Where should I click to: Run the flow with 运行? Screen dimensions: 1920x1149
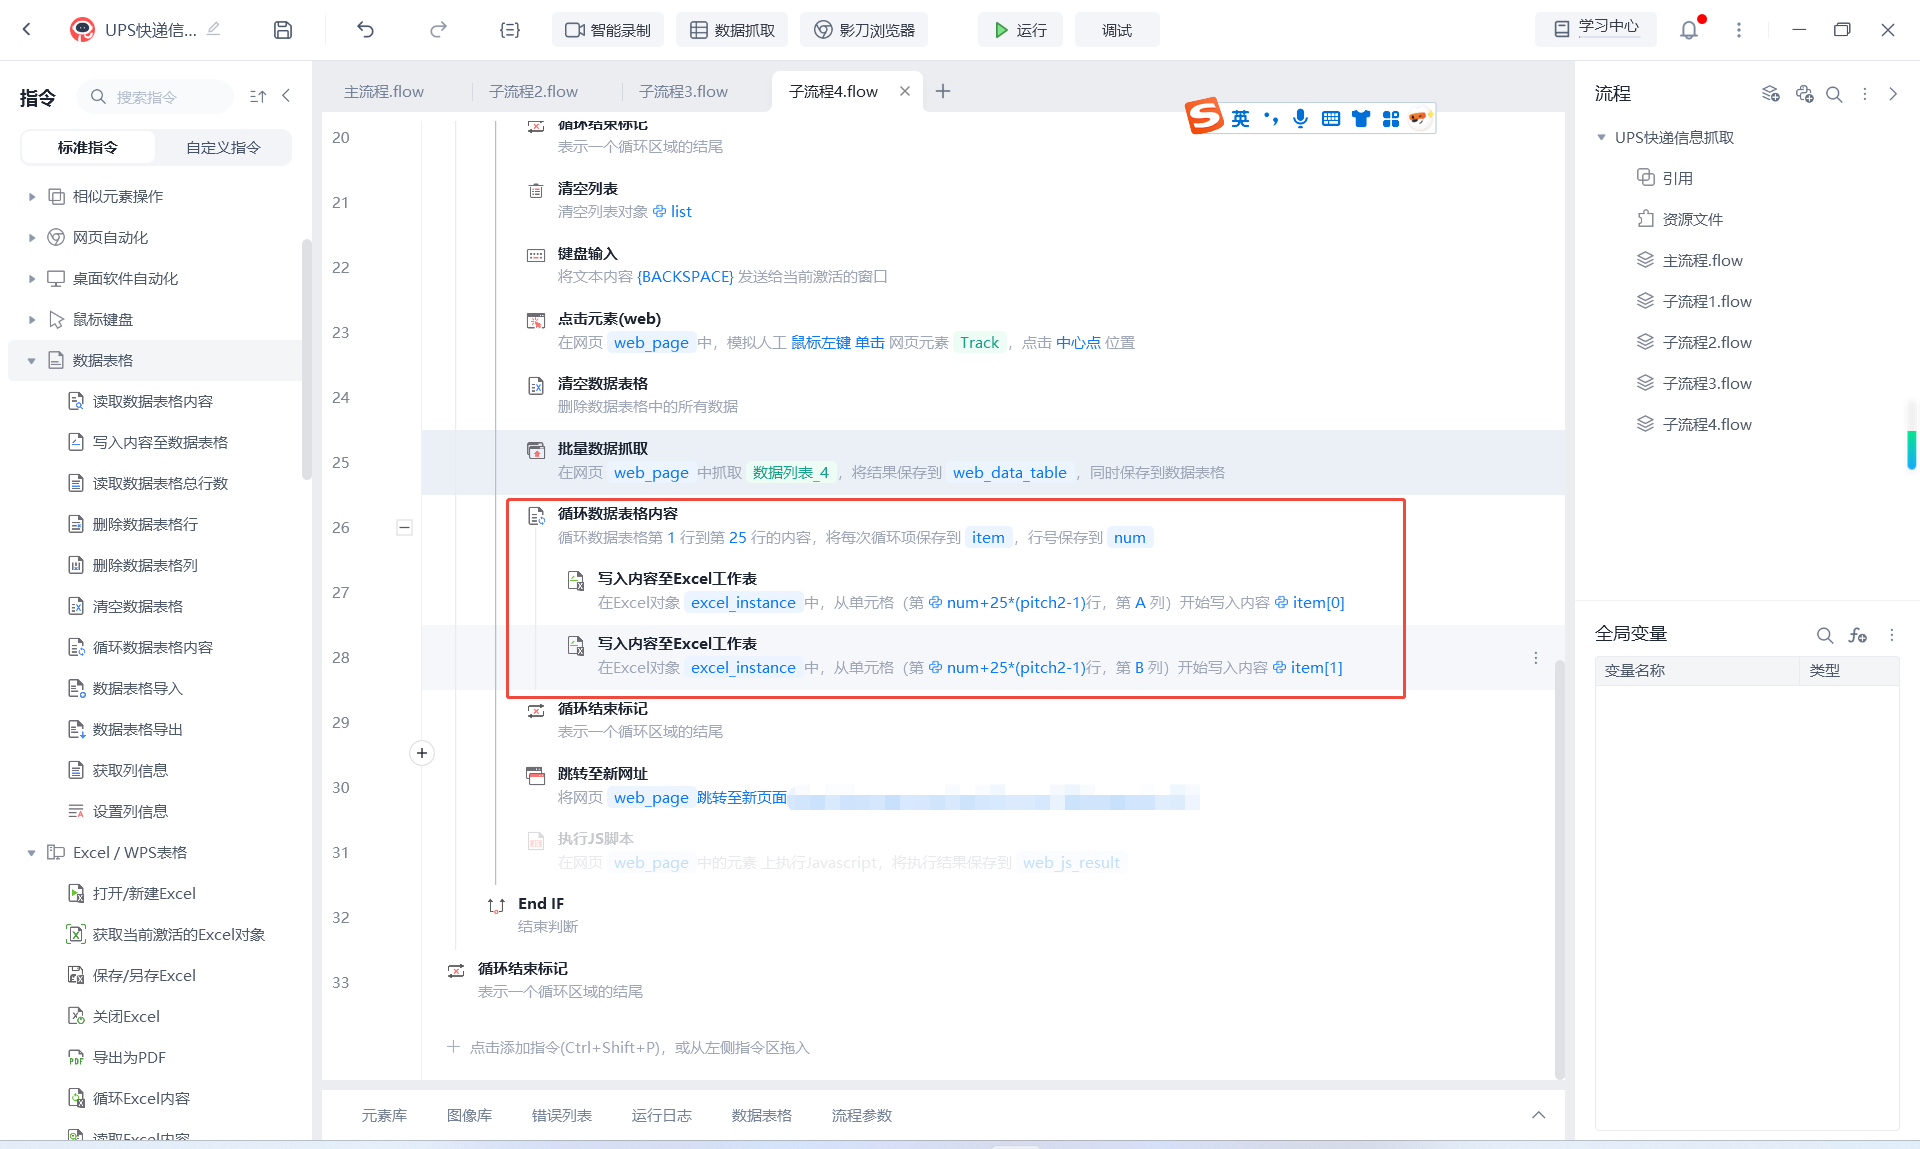1020,30
